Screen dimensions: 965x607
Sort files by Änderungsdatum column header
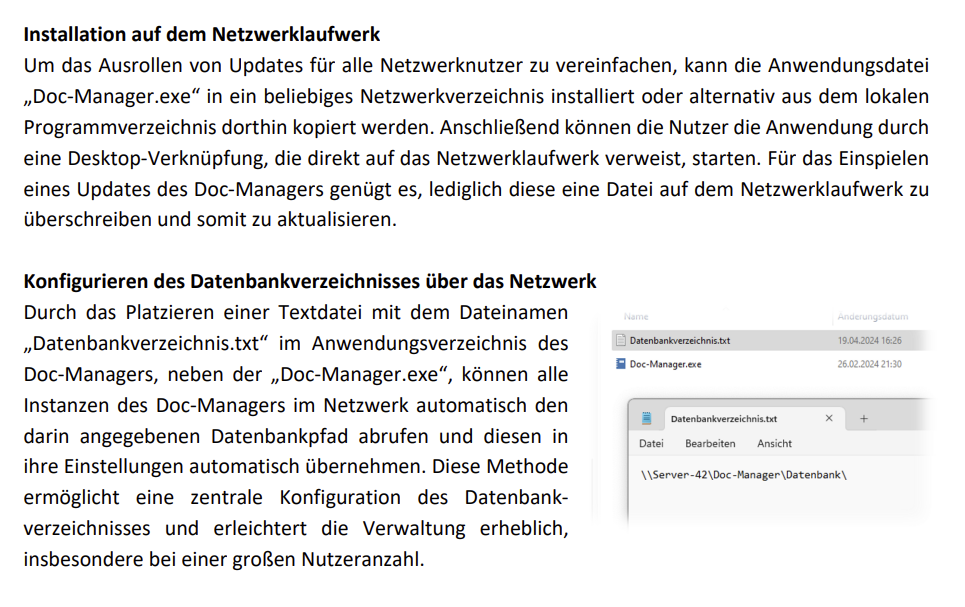(873, 316)
